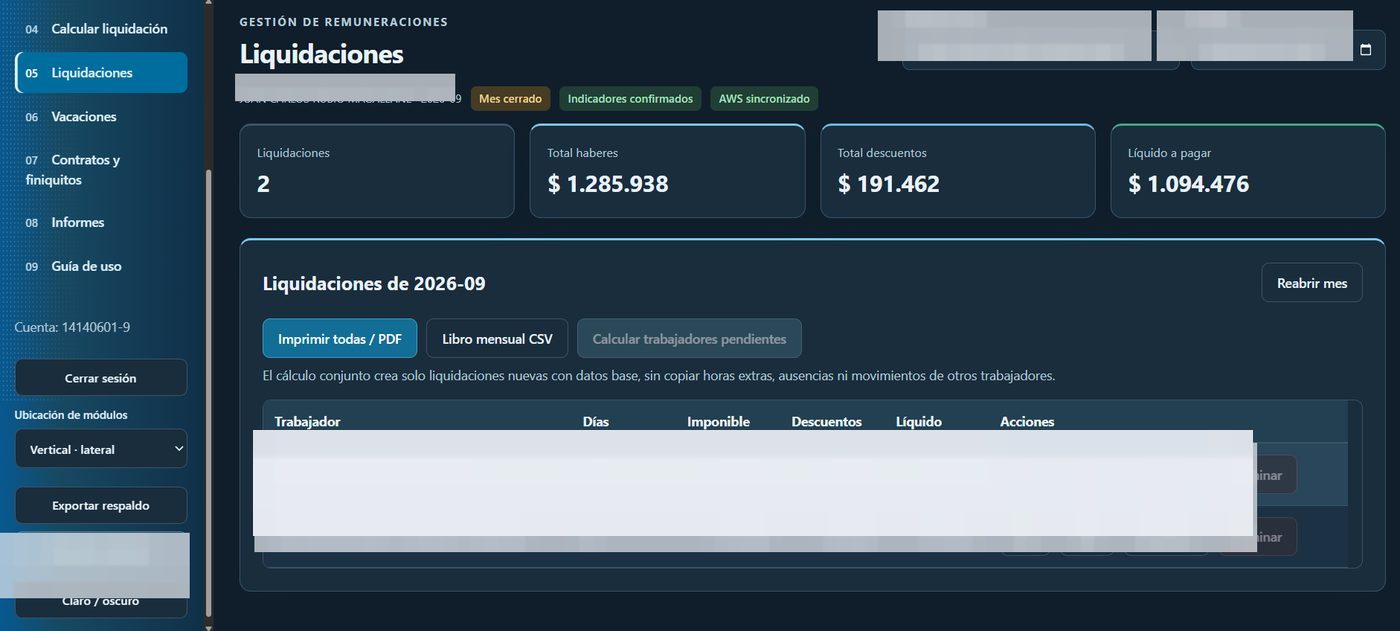Click the Días column header

coord(595,422)
